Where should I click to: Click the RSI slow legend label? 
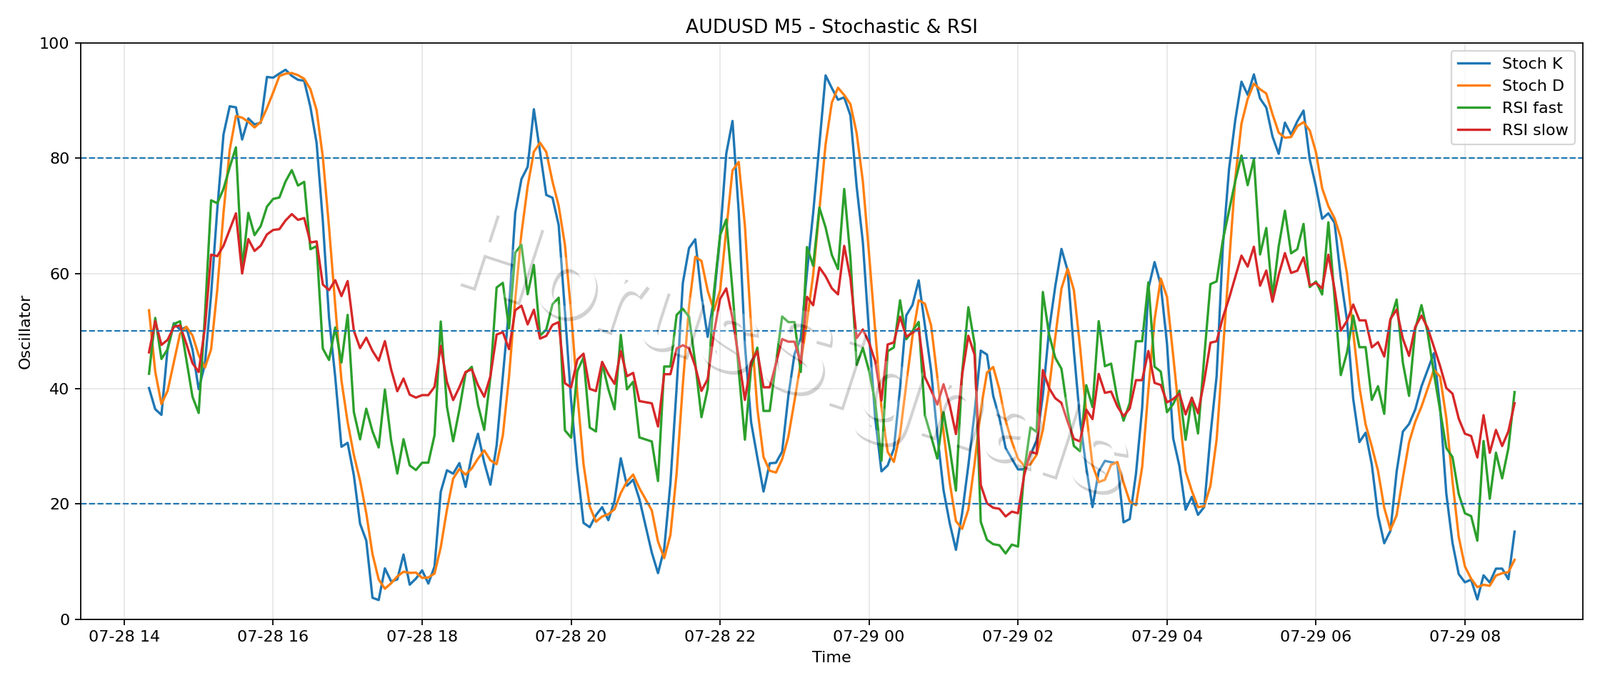coord(1535,130)
